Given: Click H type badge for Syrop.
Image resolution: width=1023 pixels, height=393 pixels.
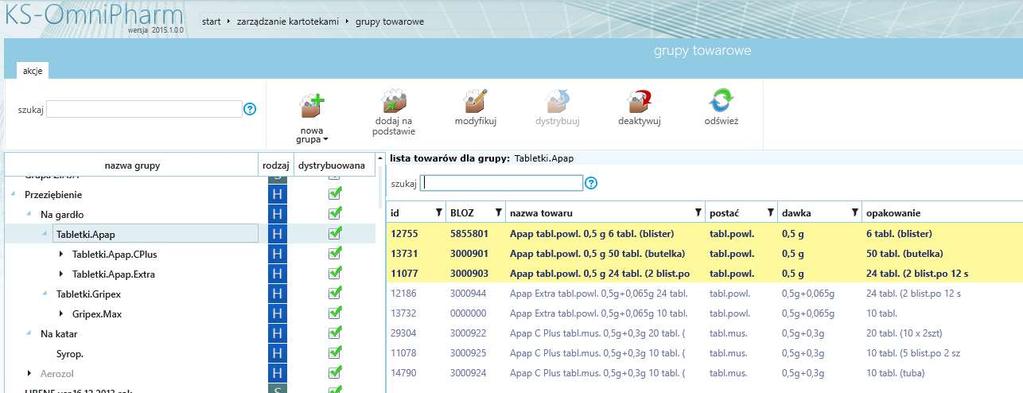Looking at the screenshot, I should 277,353.
